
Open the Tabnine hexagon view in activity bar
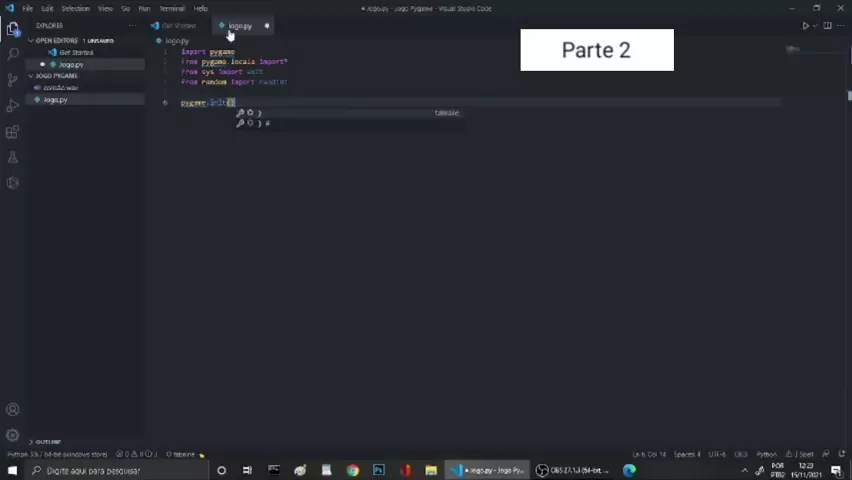[x=12, y=183]
